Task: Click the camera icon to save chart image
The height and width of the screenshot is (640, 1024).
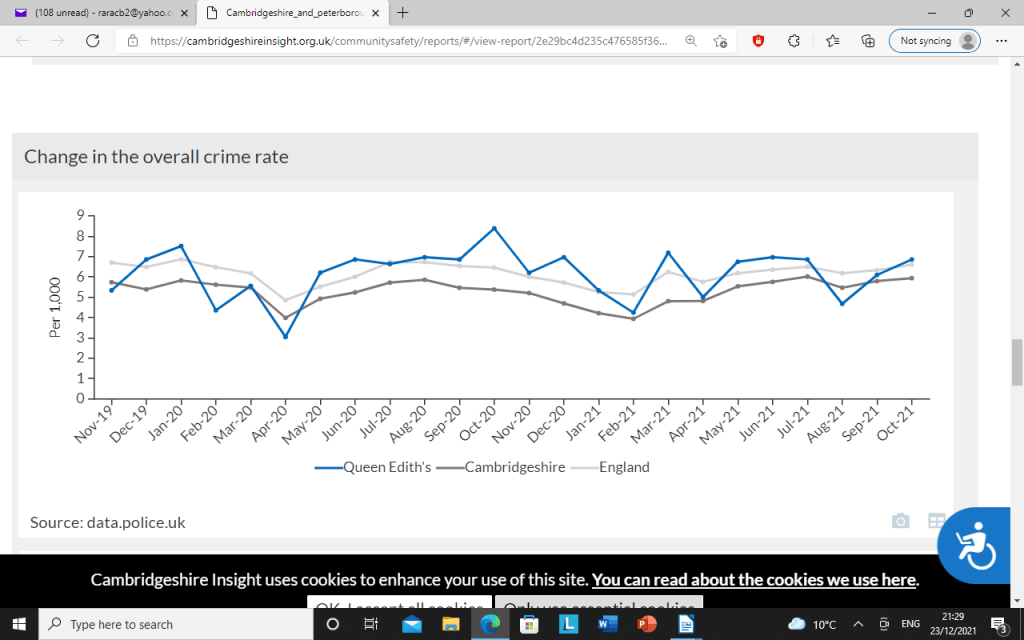Action: tap(900, 521)
